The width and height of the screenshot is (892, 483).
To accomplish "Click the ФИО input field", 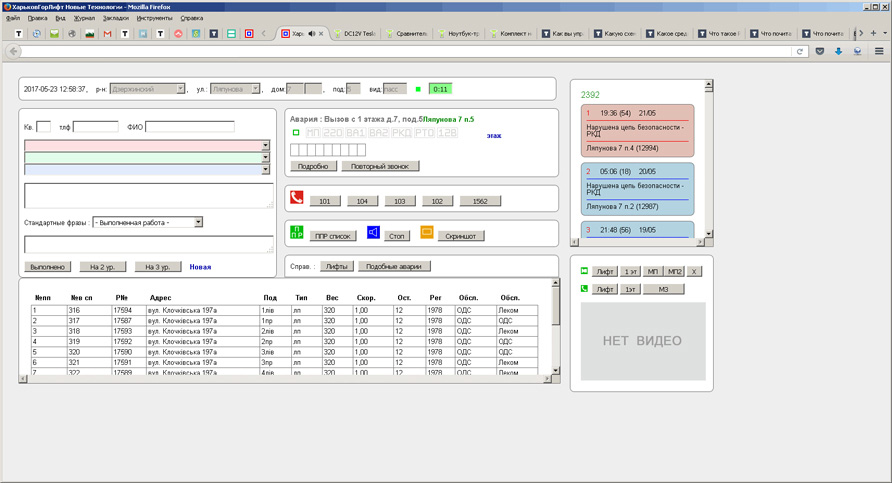I will click(x=190, y=127).
